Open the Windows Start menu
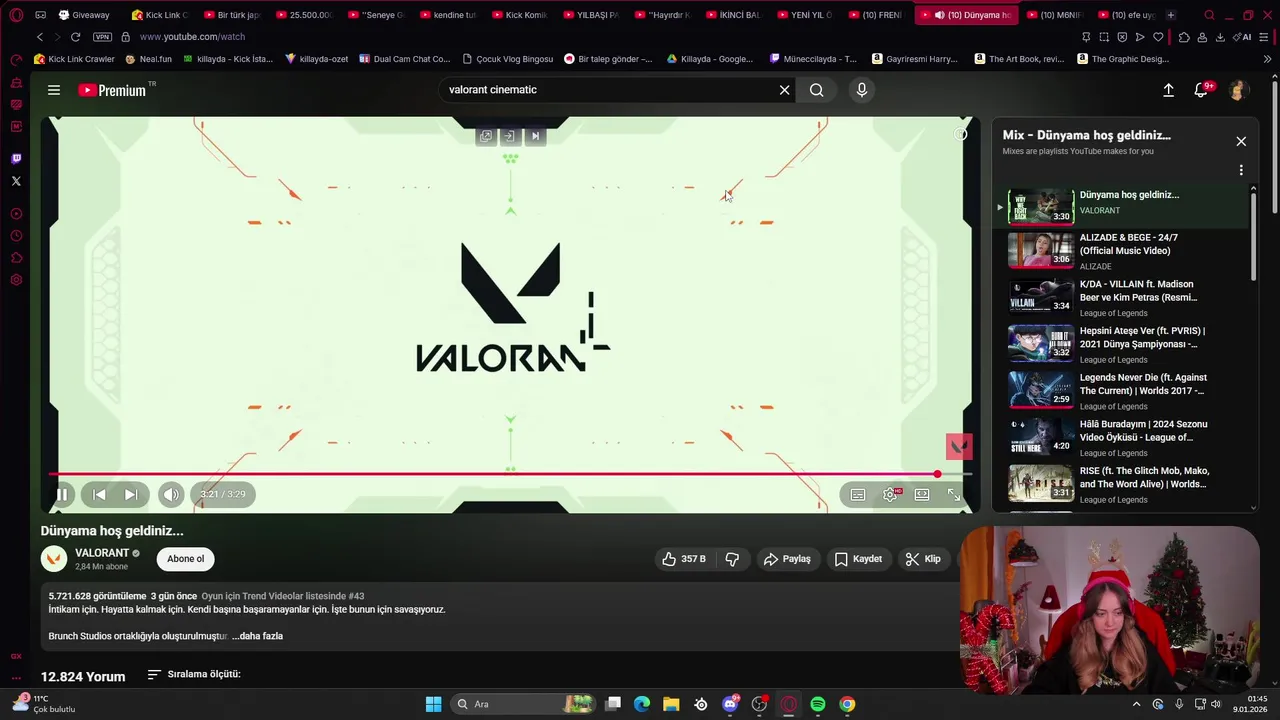The width and height of the screenshot is (1280, 720). click(x=433, y=704)
